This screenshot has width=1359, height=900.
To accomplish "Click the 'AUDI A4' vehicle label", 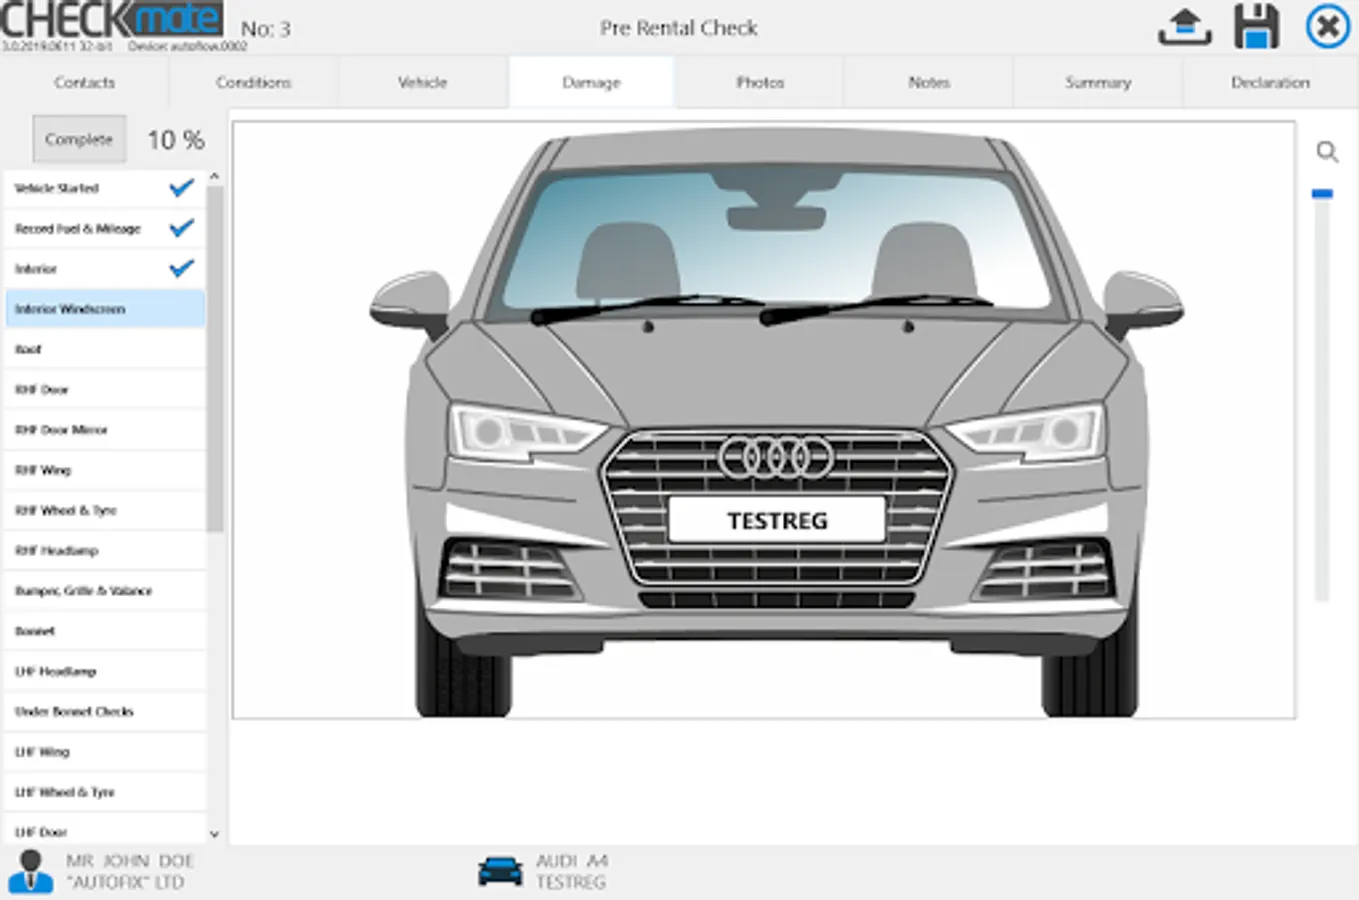I will coord(572,860).
